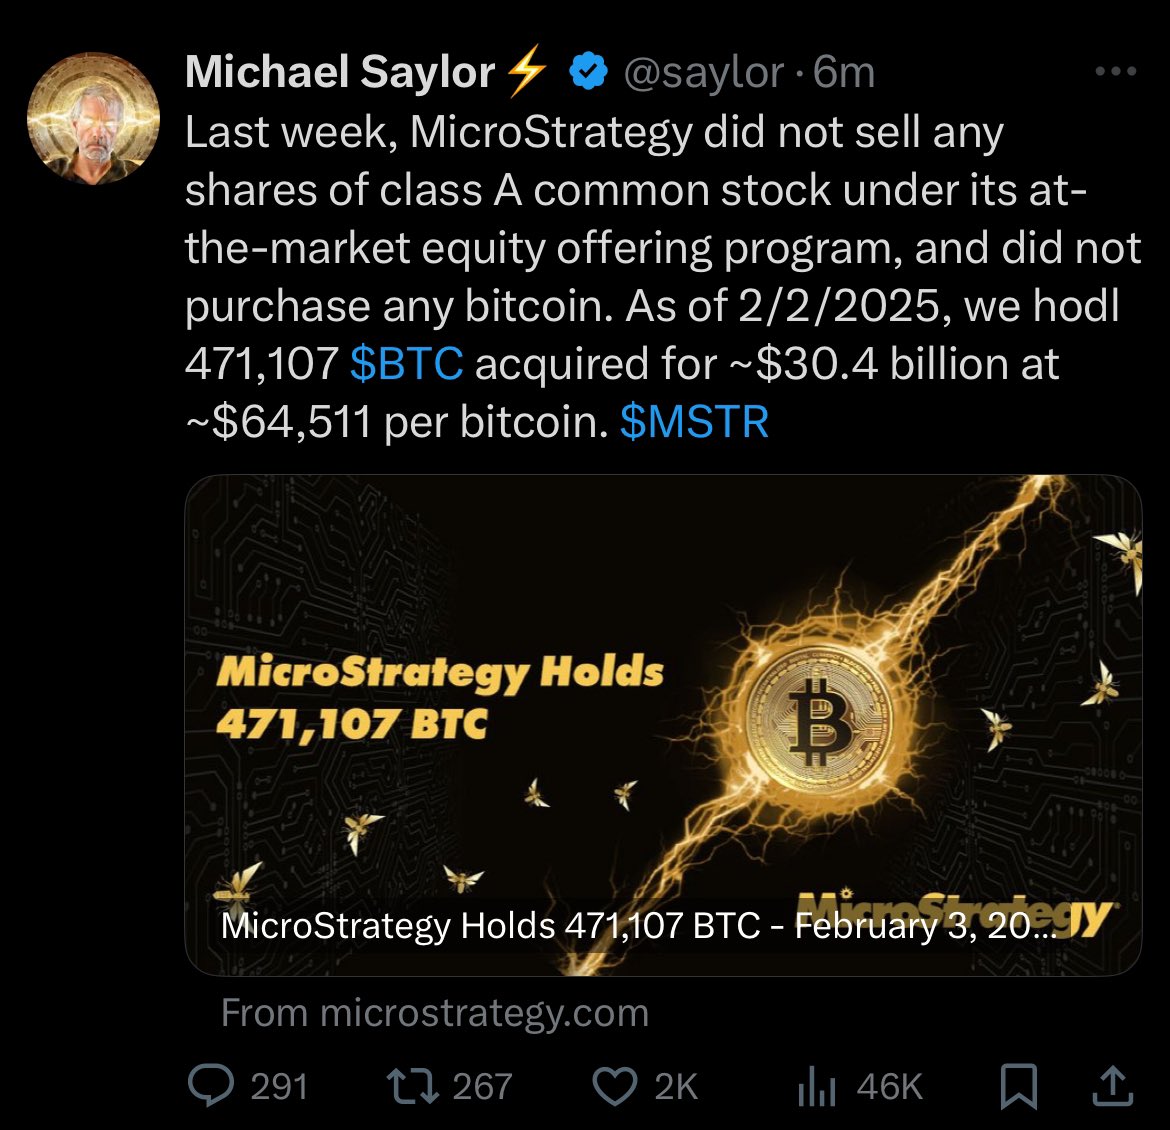Viewport: 1170px width, 1130px height.
Task: Click the blue verified badge
Action: [x=588, y=70]
